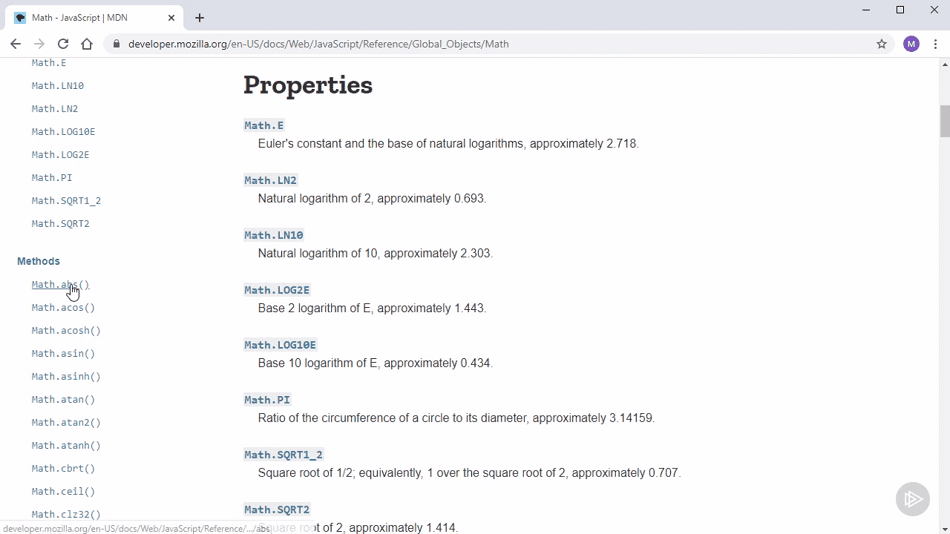950x534 pixels.
Task: Open the Chrome three-dot menu
Action: [x=935, y=44]
